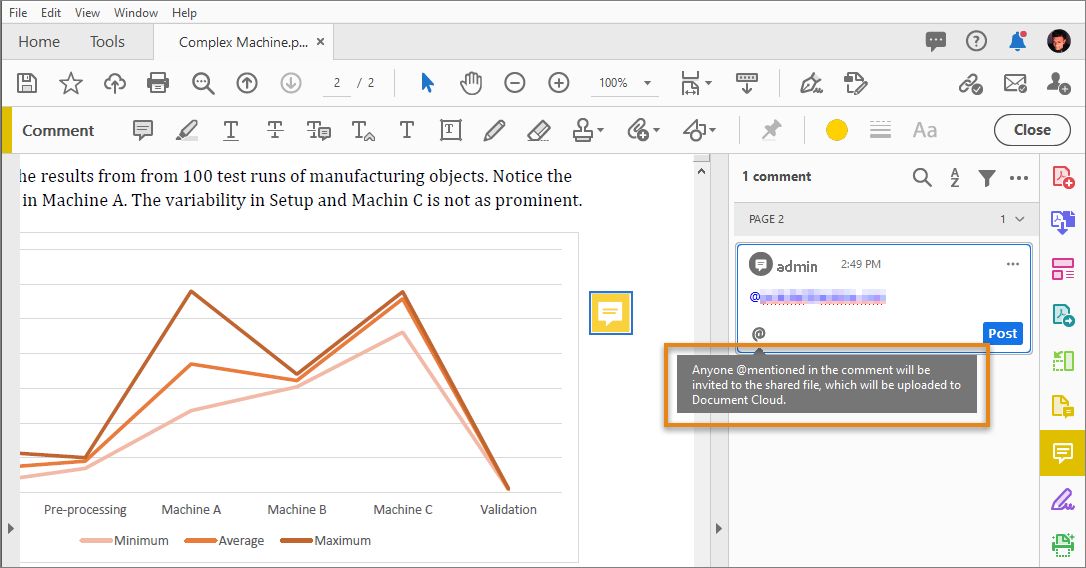Screen dimensions: 1086x568
Task: Select the replace text note tool
Action: coord(319,130)
